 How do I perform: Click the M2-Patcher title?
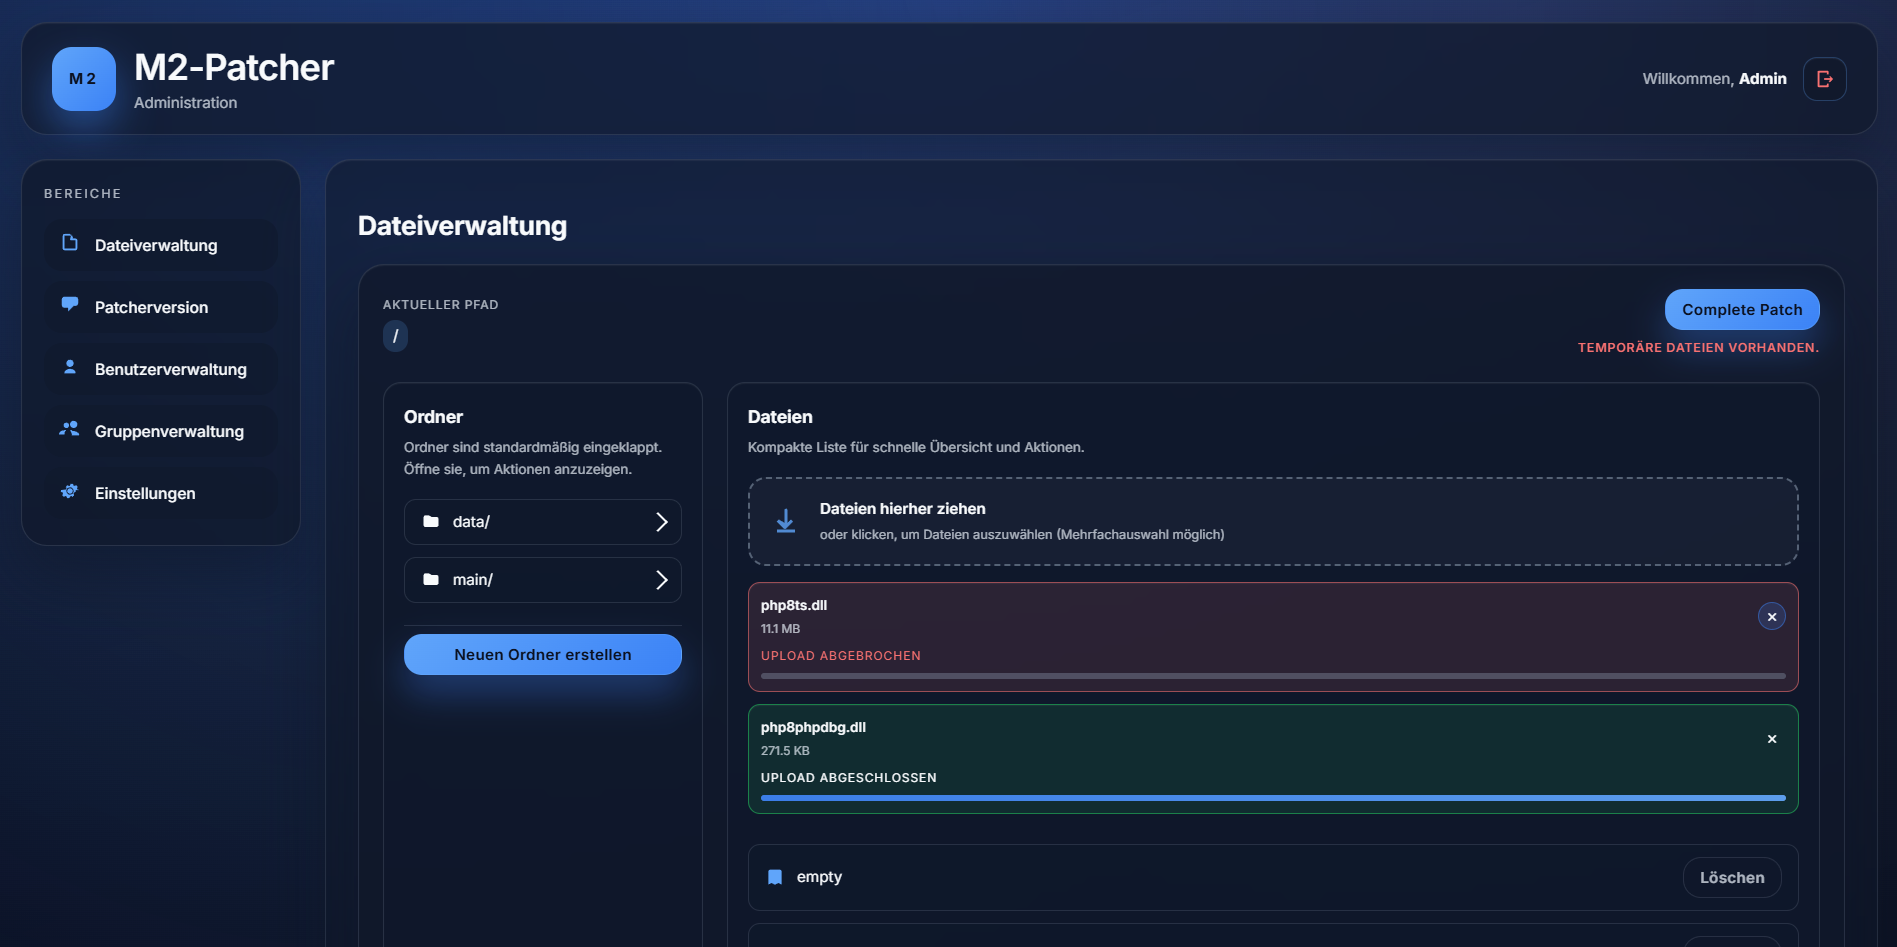tap(234, 67)
